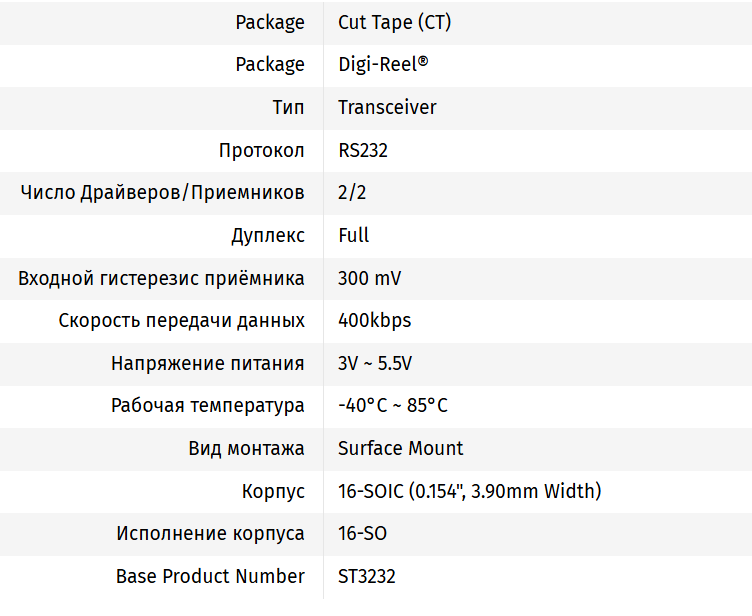Select the "Тип" row label
Image resolution: width=752 pixels, height=616 pixels.
[x=288, y=108]
